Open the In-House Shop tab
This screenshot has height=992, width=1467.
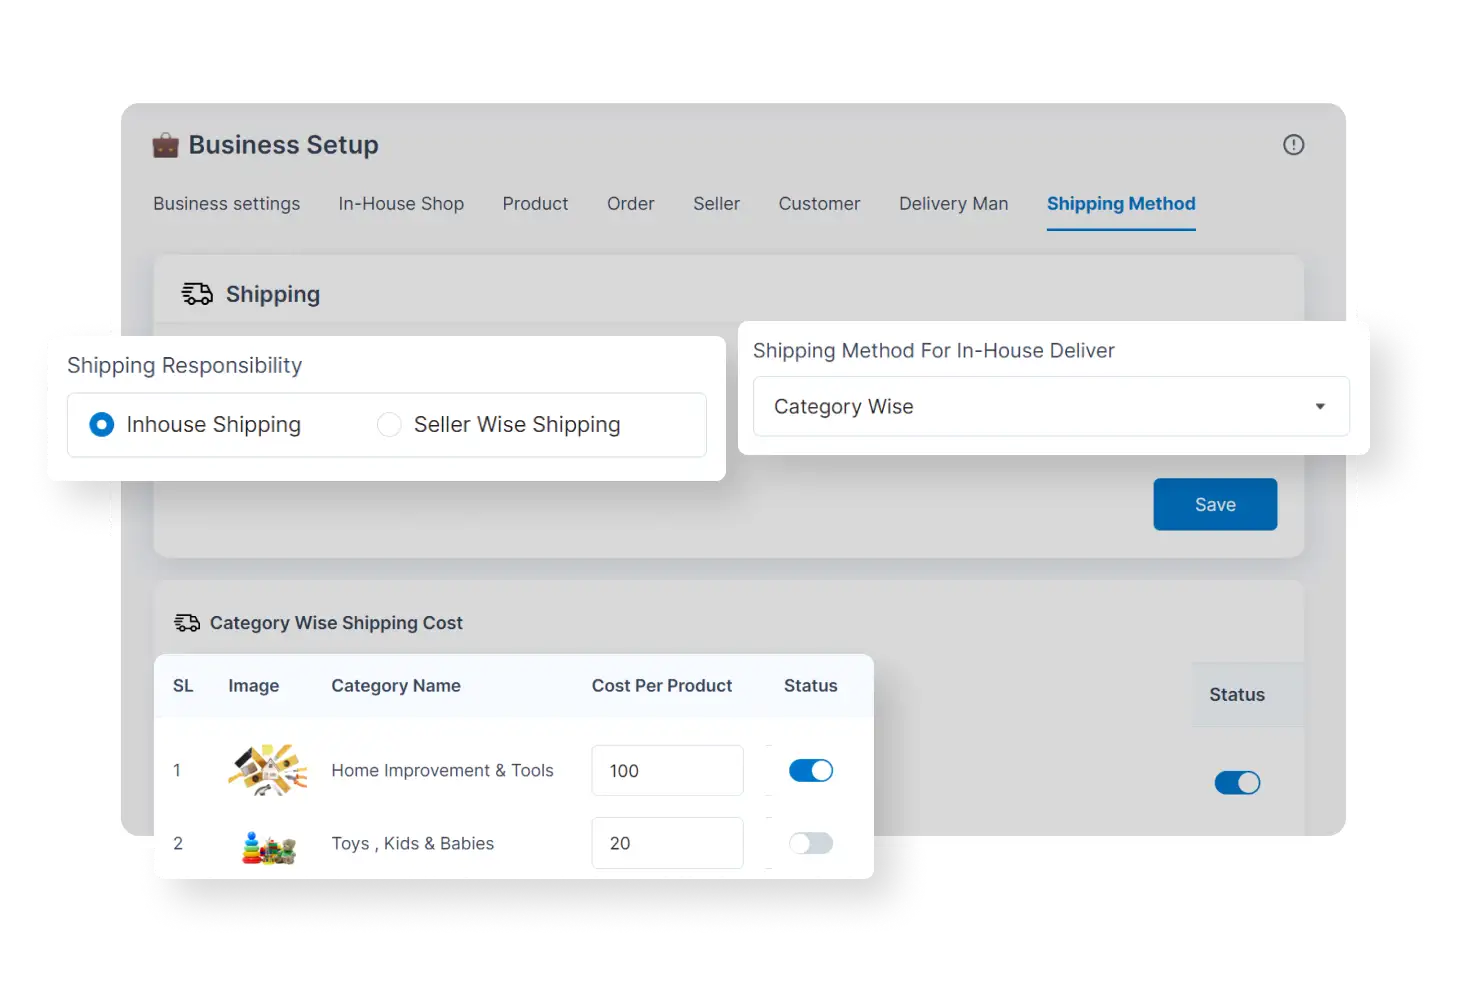[x=401, y=203]
